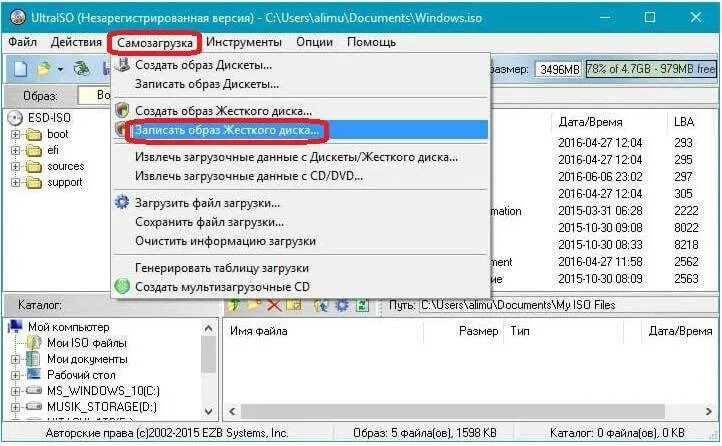The height and width of the screenshot is (446, 722).
Task: Choose Извлечь загрузочные данные с Дискеты/Жесткого диска
Action: click(301, 157)
